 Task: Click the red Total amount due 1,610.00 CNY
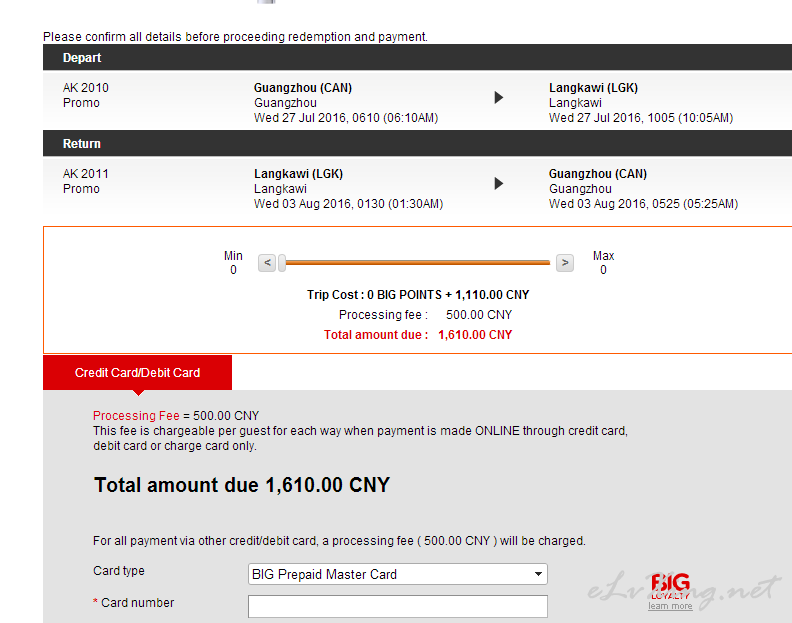[418, 335]
